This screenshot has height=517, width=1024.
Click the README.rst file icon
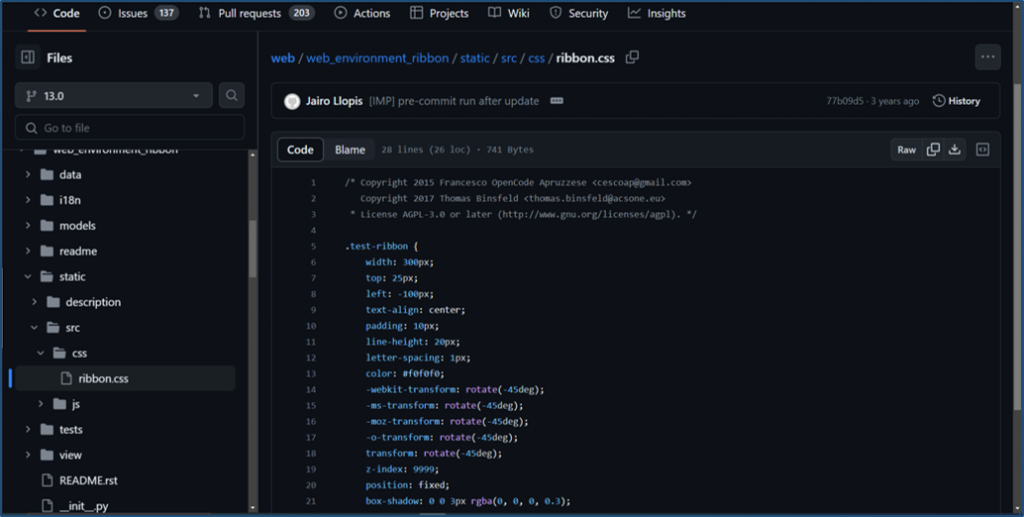tap(47, 480)
